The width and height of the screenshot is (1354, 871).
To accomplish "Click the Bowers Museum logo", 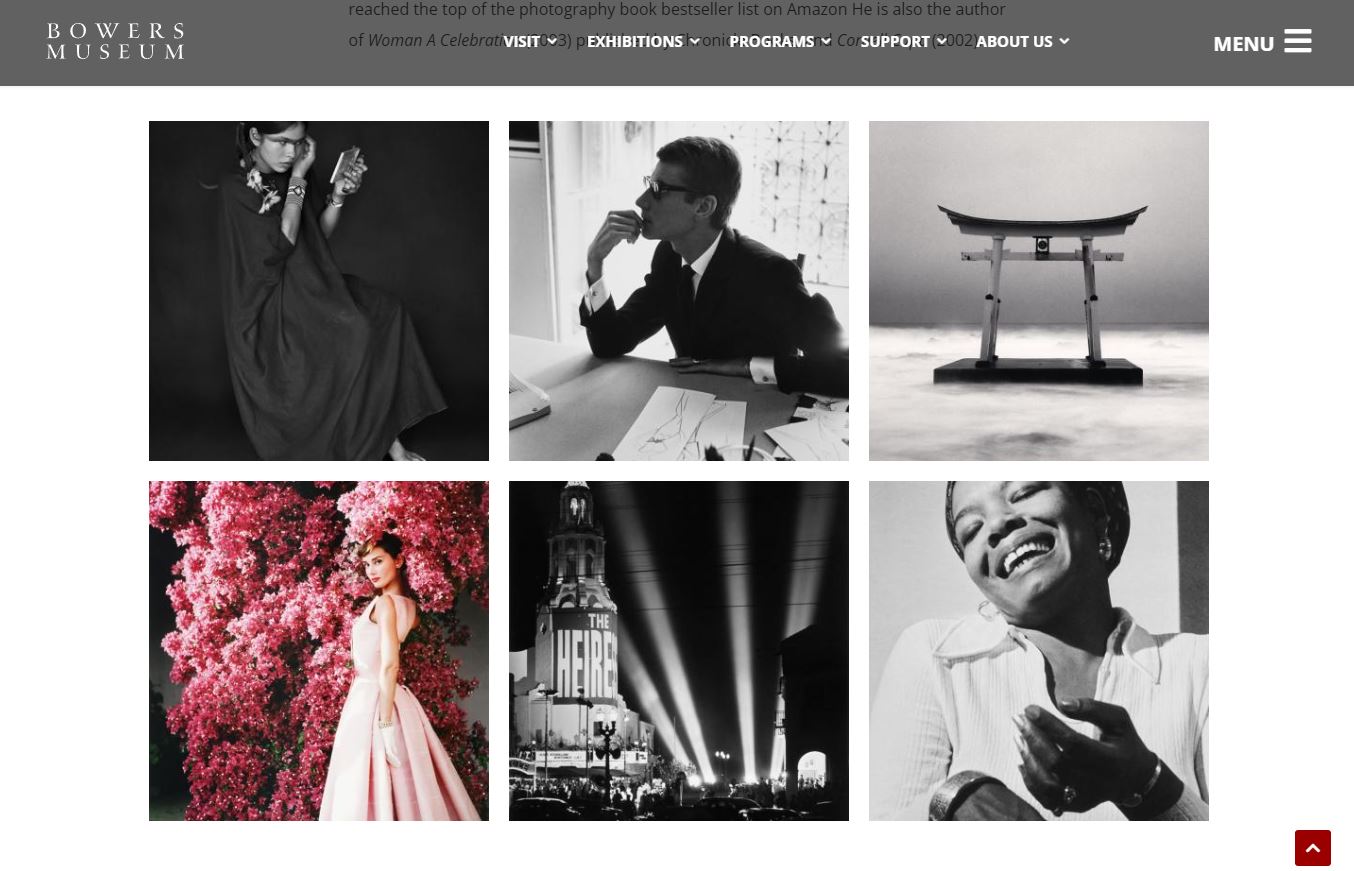I will (x=115, y=42).
